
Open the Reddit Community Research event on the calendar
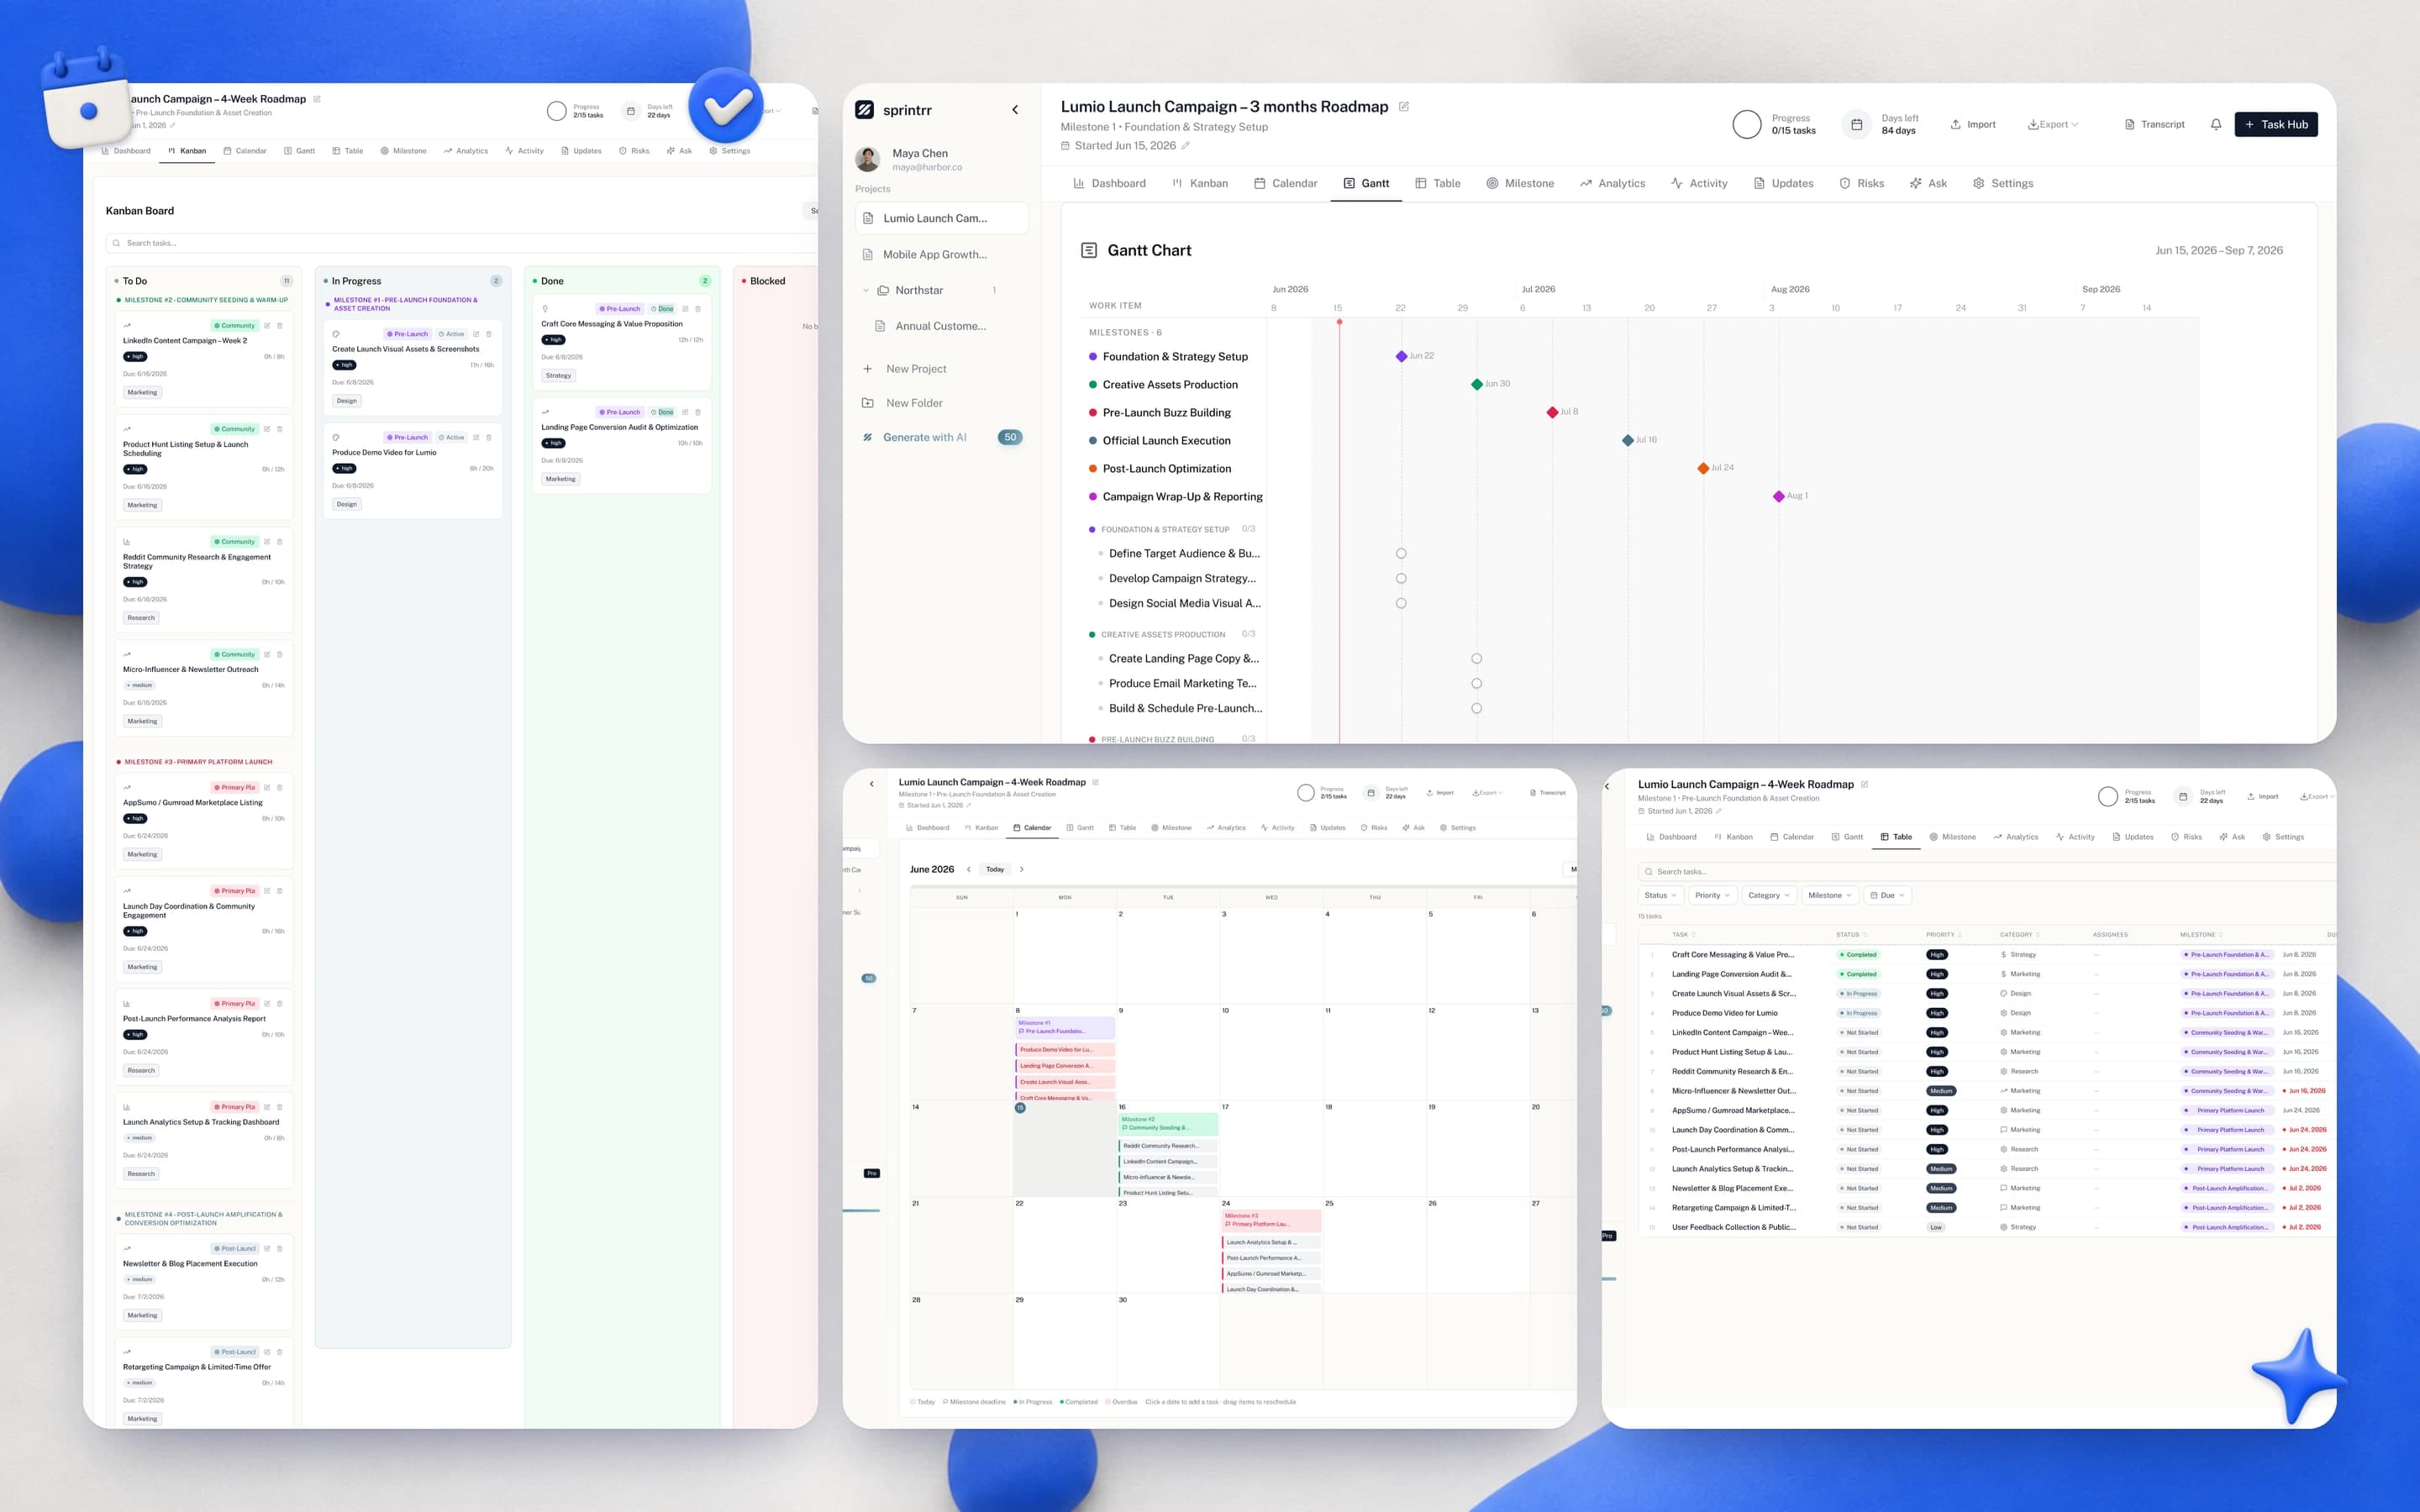pyautogui.click(x=1168, y=1146)
